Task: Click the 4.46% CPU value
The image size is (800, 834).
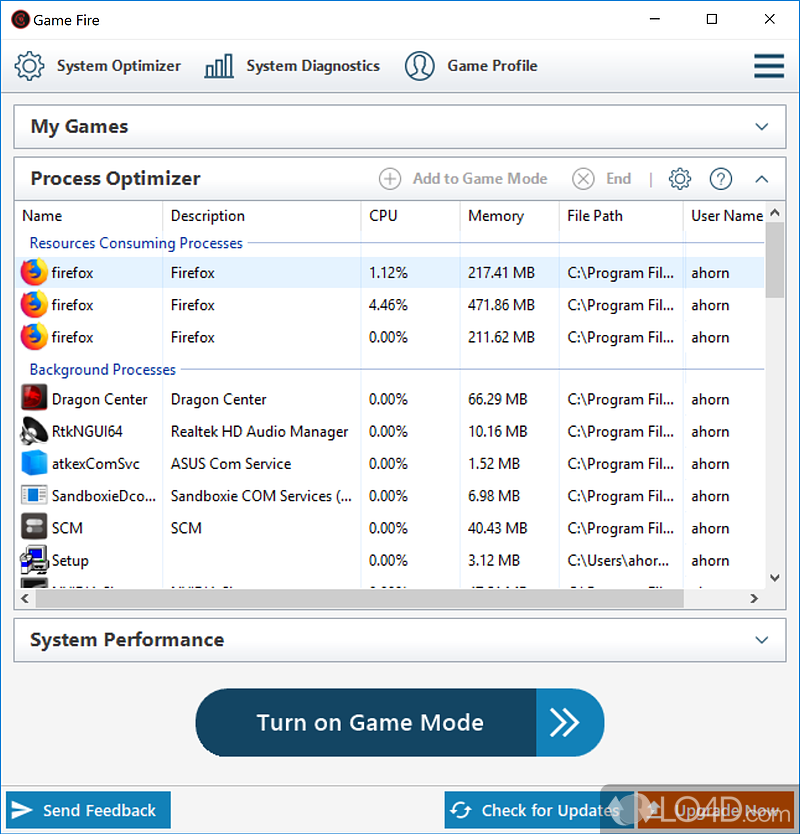Action: coord(388,305)
